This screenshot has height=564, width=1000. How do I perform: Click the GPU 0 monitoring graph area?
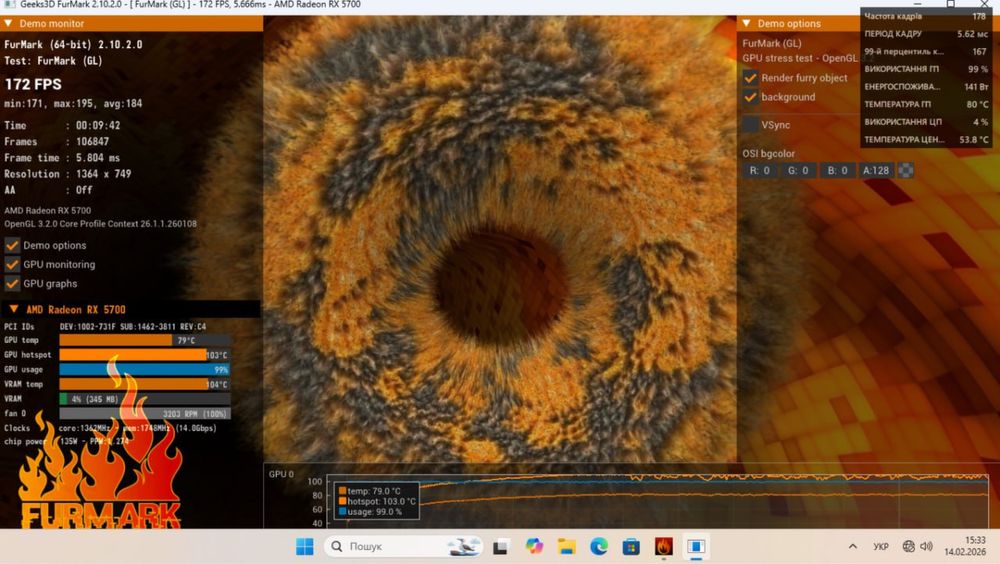(x=657, y=501)
